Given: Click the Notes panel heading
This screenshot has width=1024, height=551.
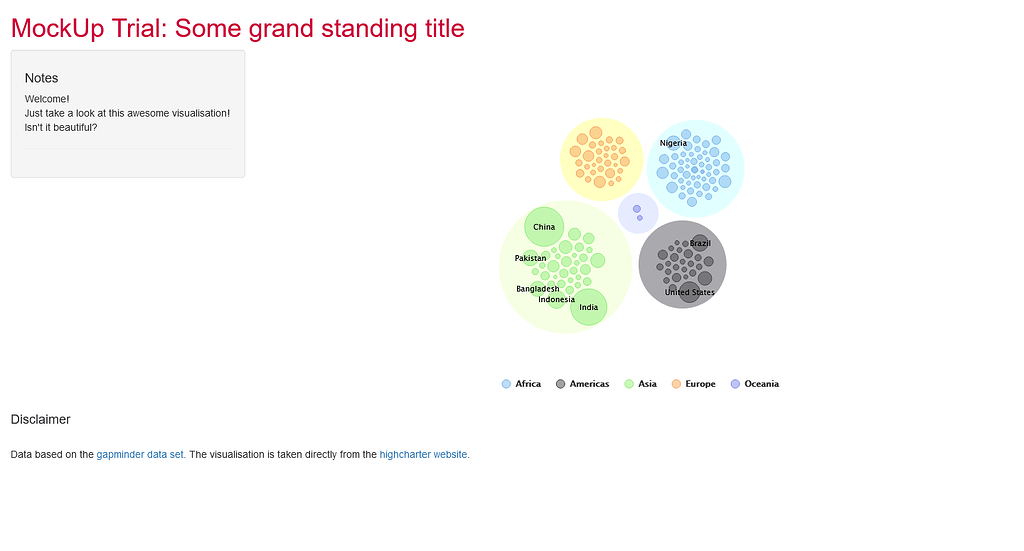Looking at the screenshot, I should coord(41,78).
